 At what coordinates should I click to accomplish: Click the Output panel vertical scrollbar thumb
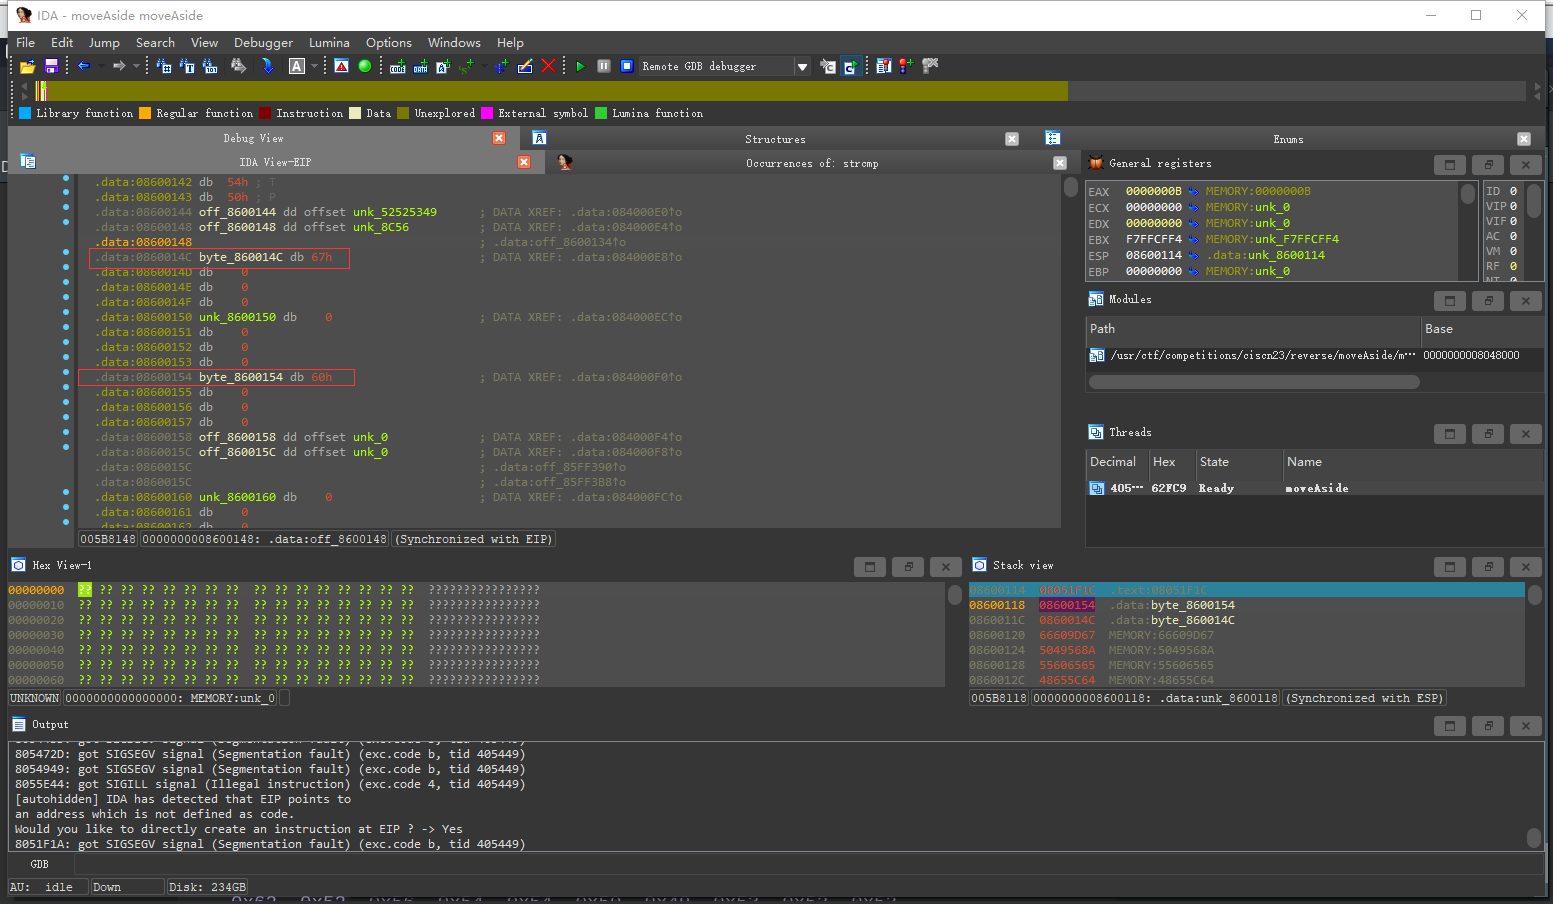pyautogui.click(x=1534, y=837)
